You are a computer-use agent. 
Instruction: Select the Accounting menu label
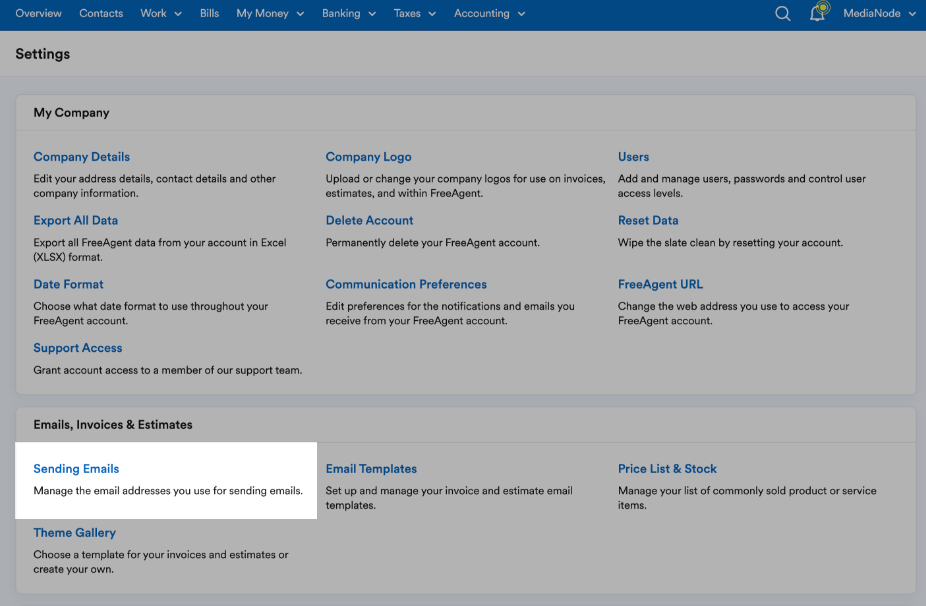click(x=481, y=13)
